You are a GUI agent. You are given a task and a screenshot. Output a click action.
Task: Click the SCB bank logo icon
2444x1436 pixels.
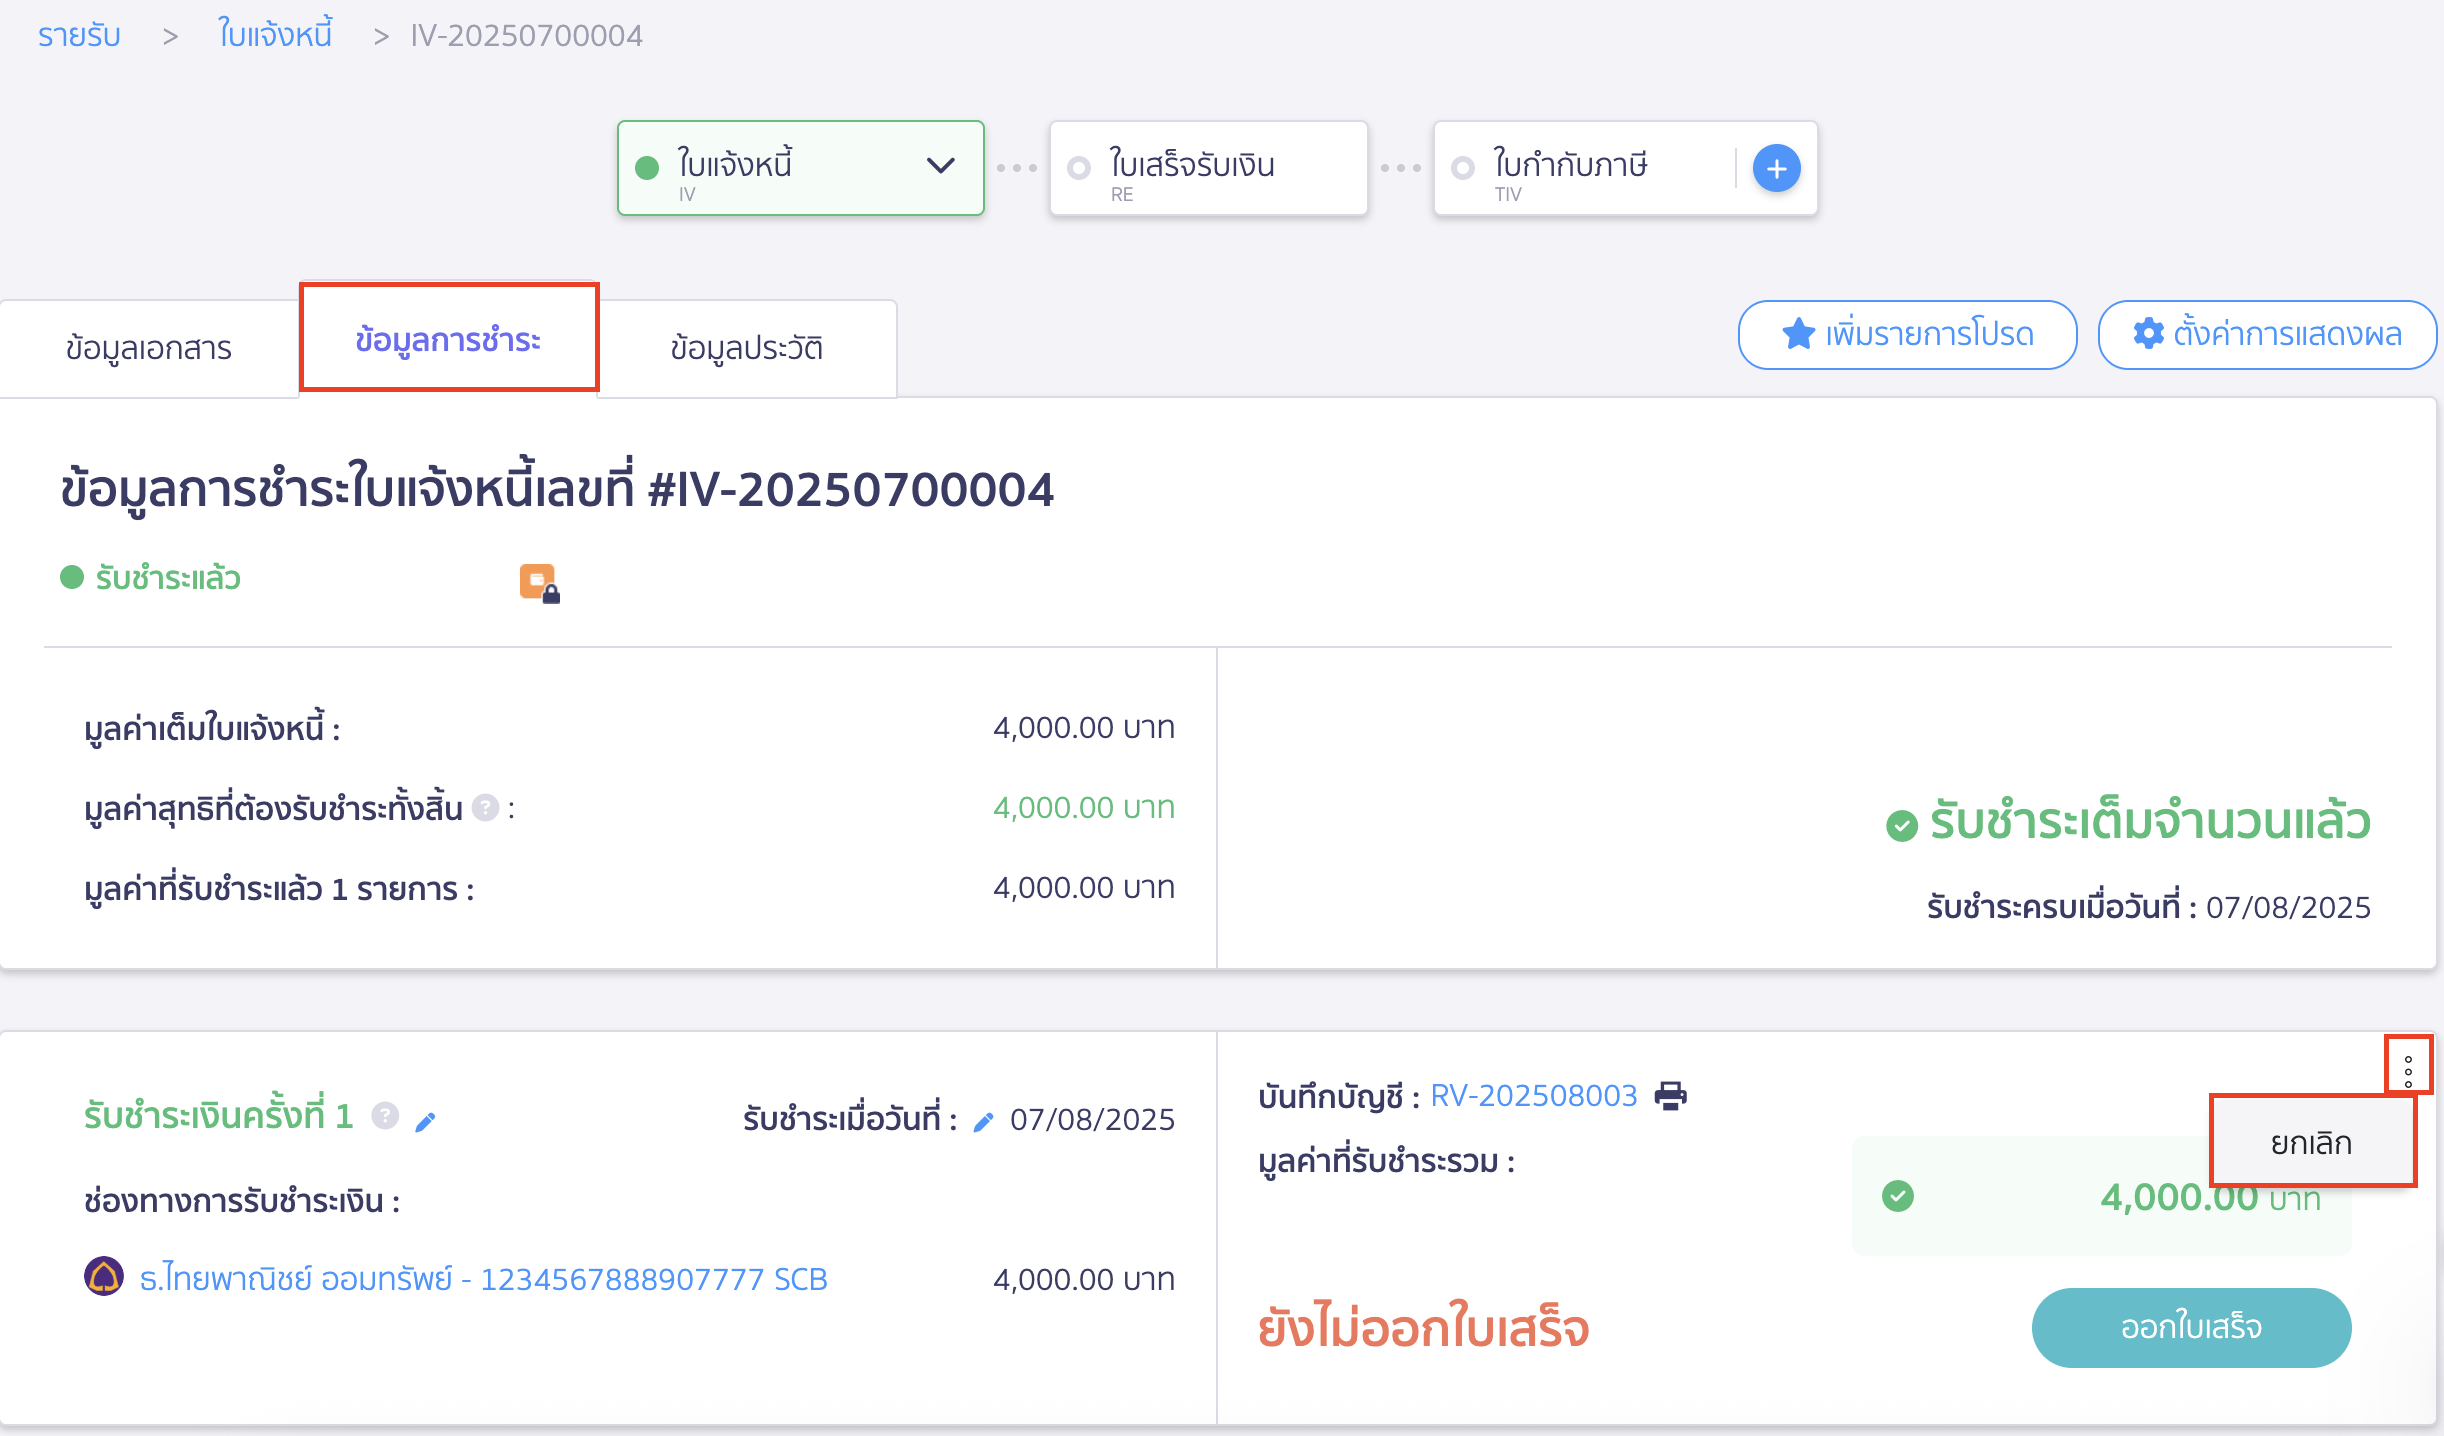tap(104, 1277)
